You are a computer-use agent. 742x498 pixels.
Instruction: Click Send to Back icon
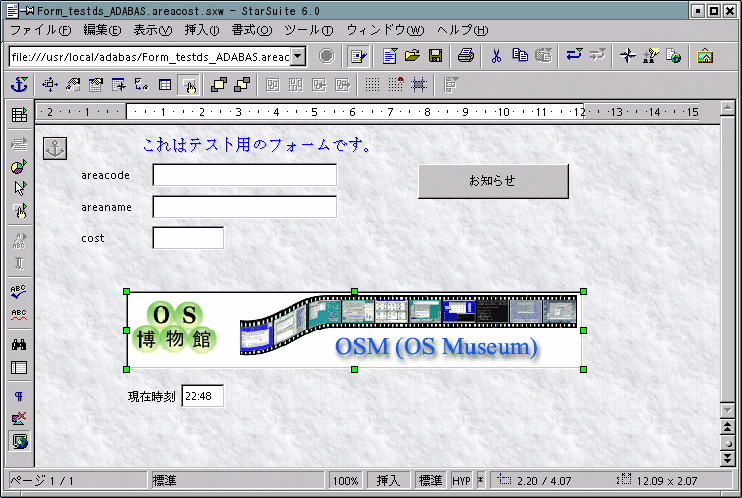click(242, 85)
